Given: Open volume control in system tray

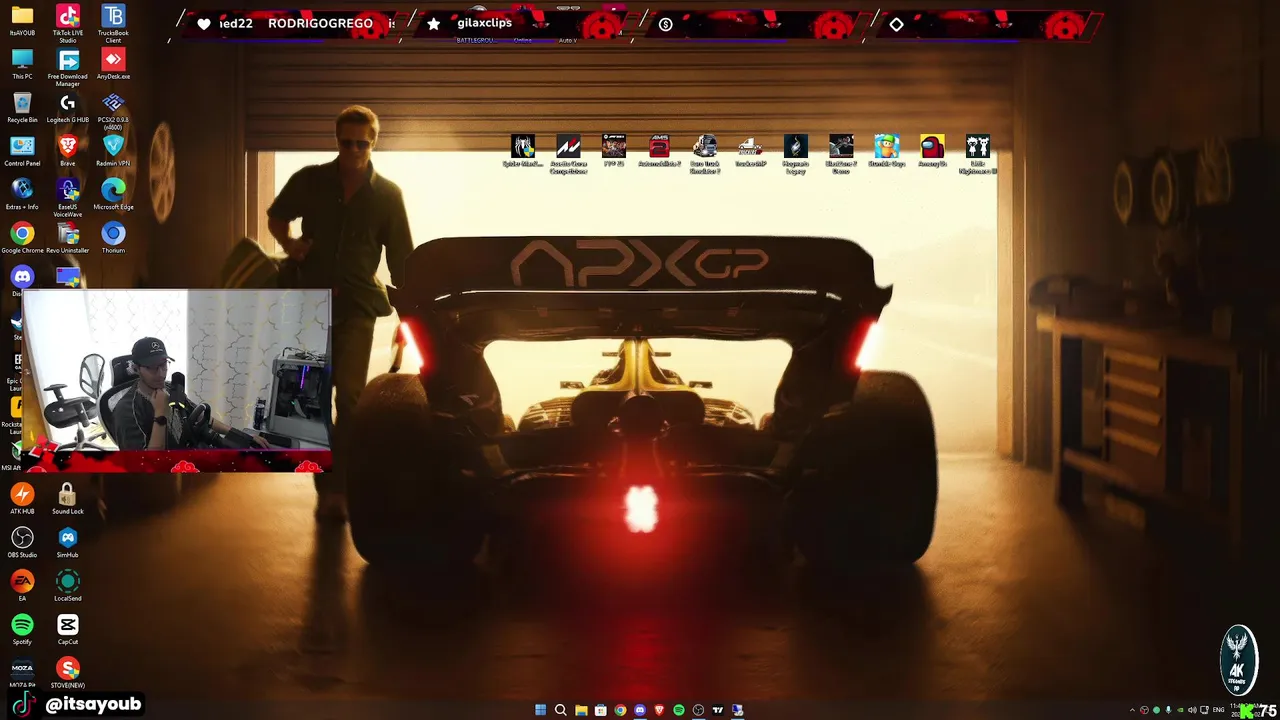Looking at the screenshot, I should coord(1192,710).
